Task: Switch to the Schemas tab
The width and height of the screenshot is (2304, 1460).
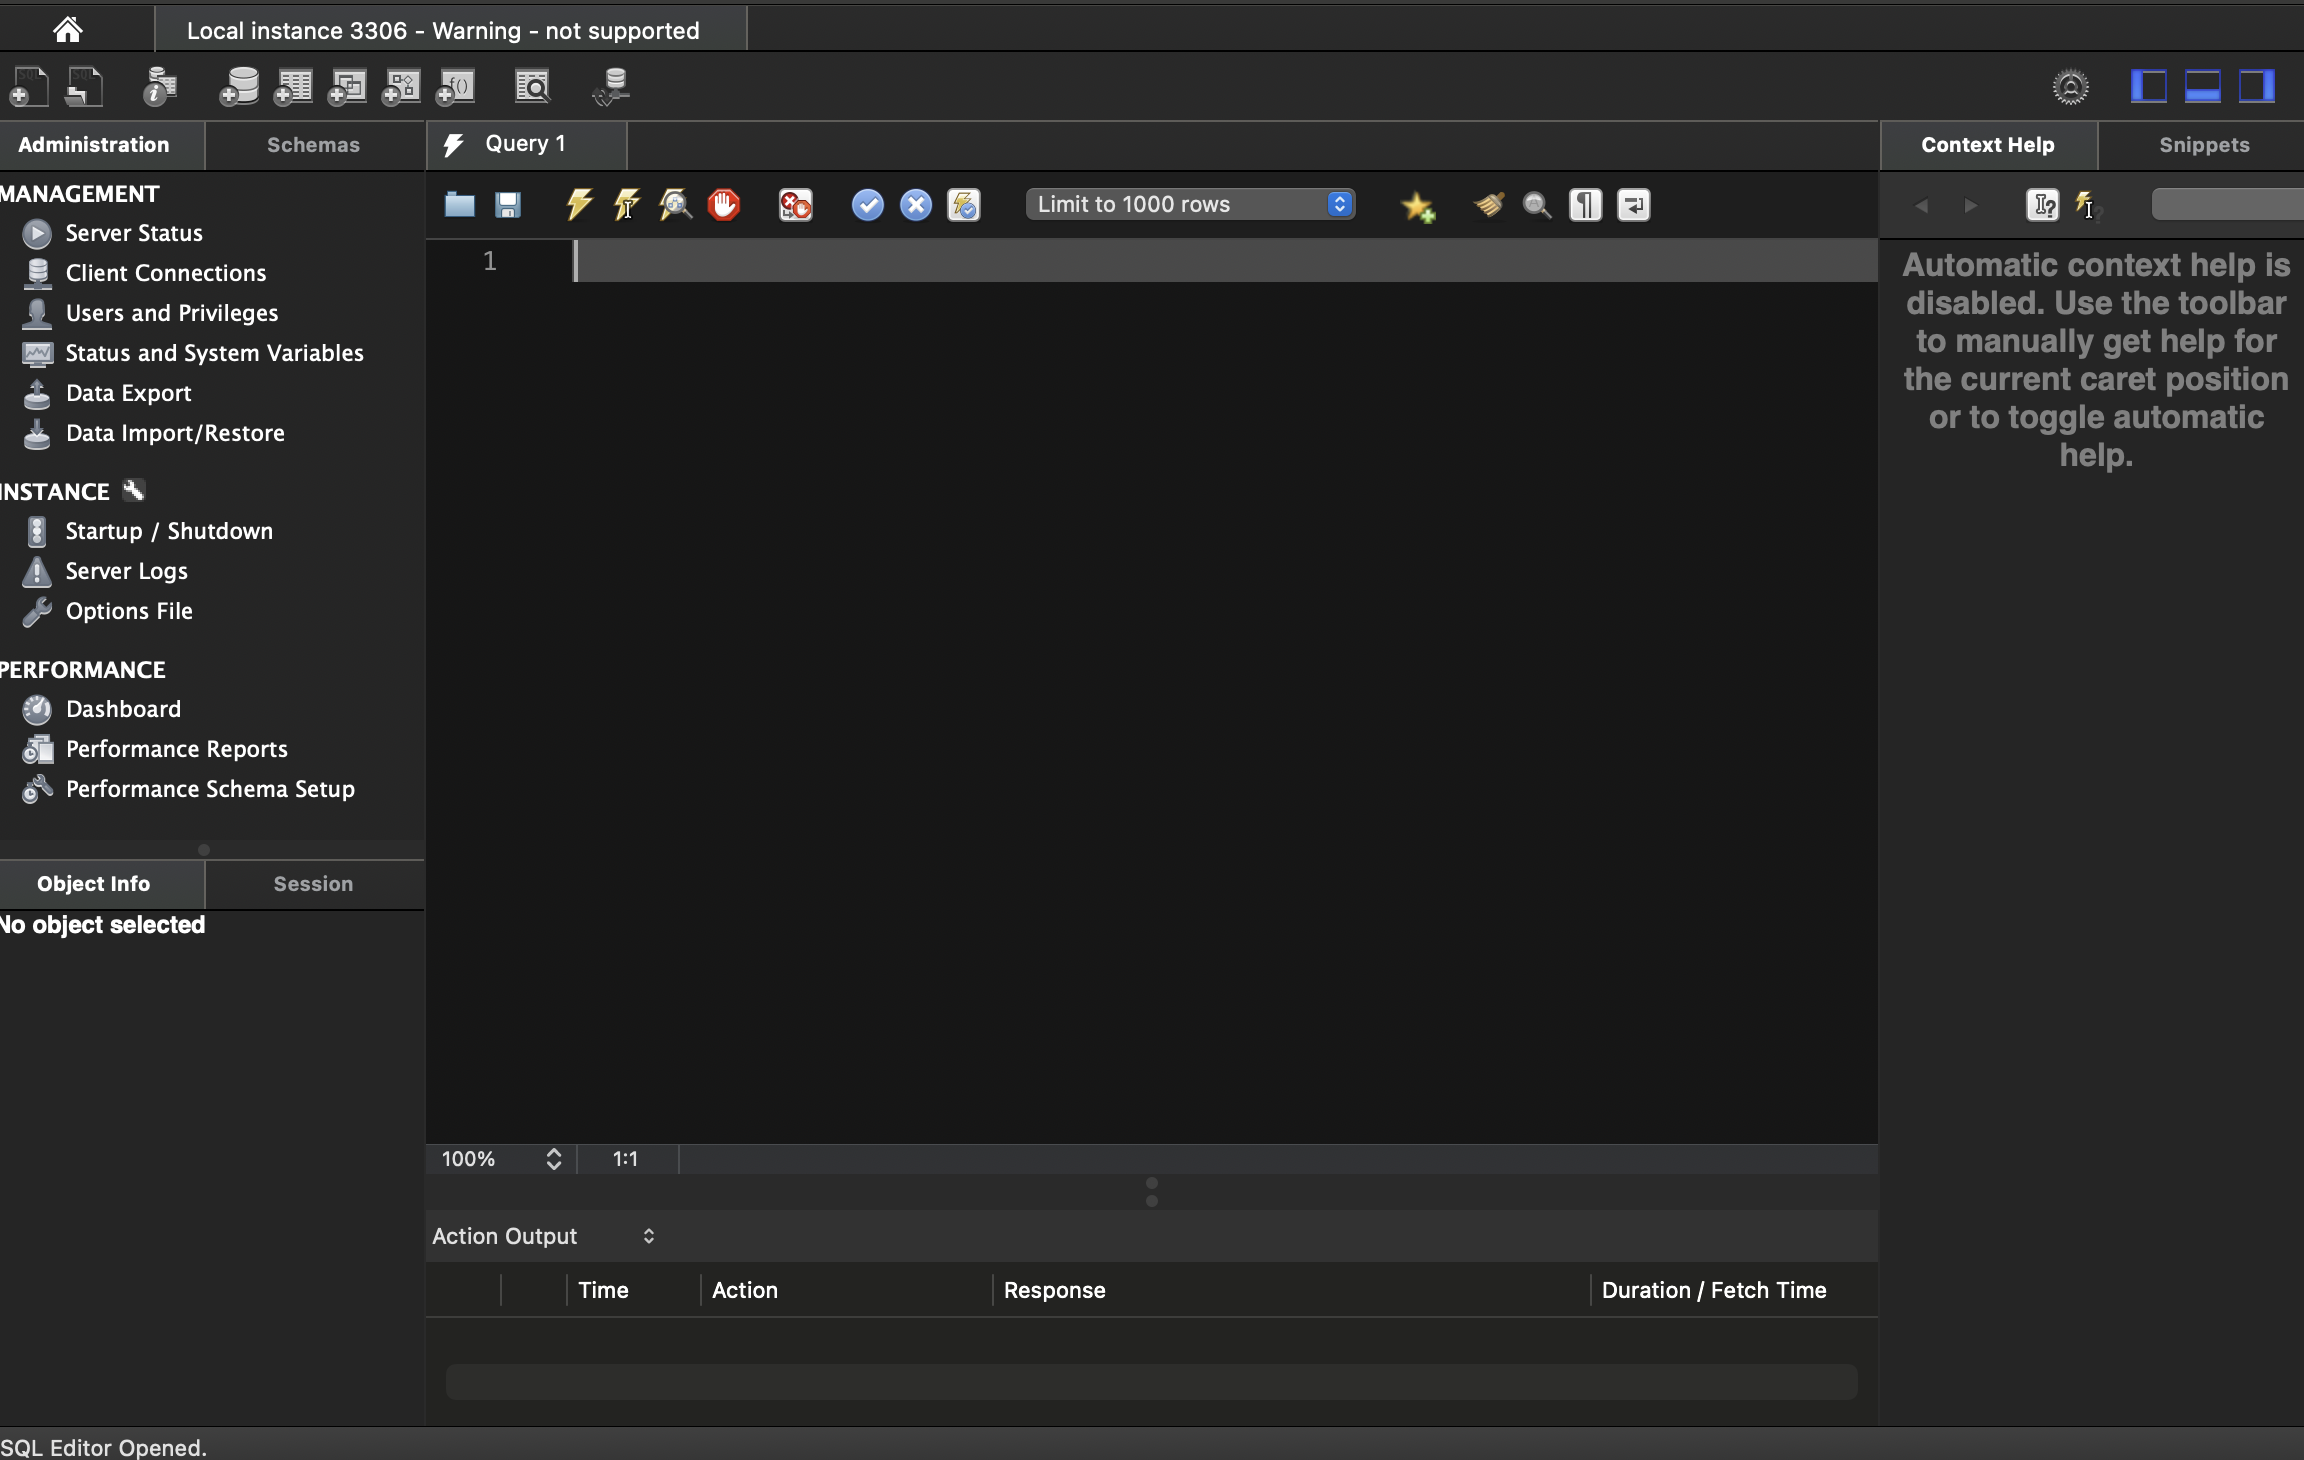Action: pos(313,145)
